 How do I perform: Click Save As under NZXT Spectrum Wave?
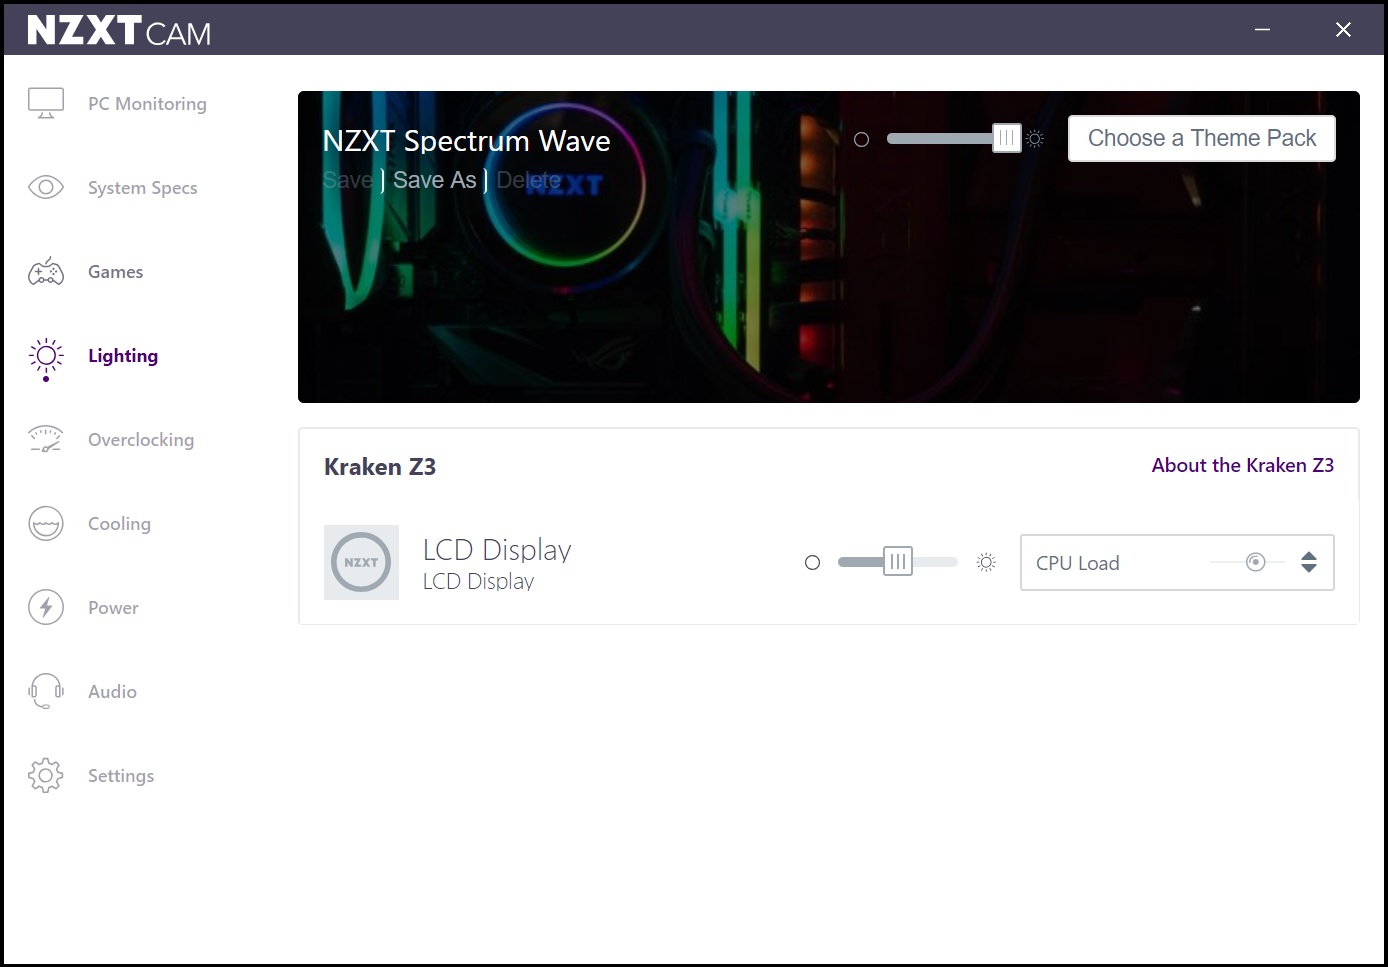point(434,180)
